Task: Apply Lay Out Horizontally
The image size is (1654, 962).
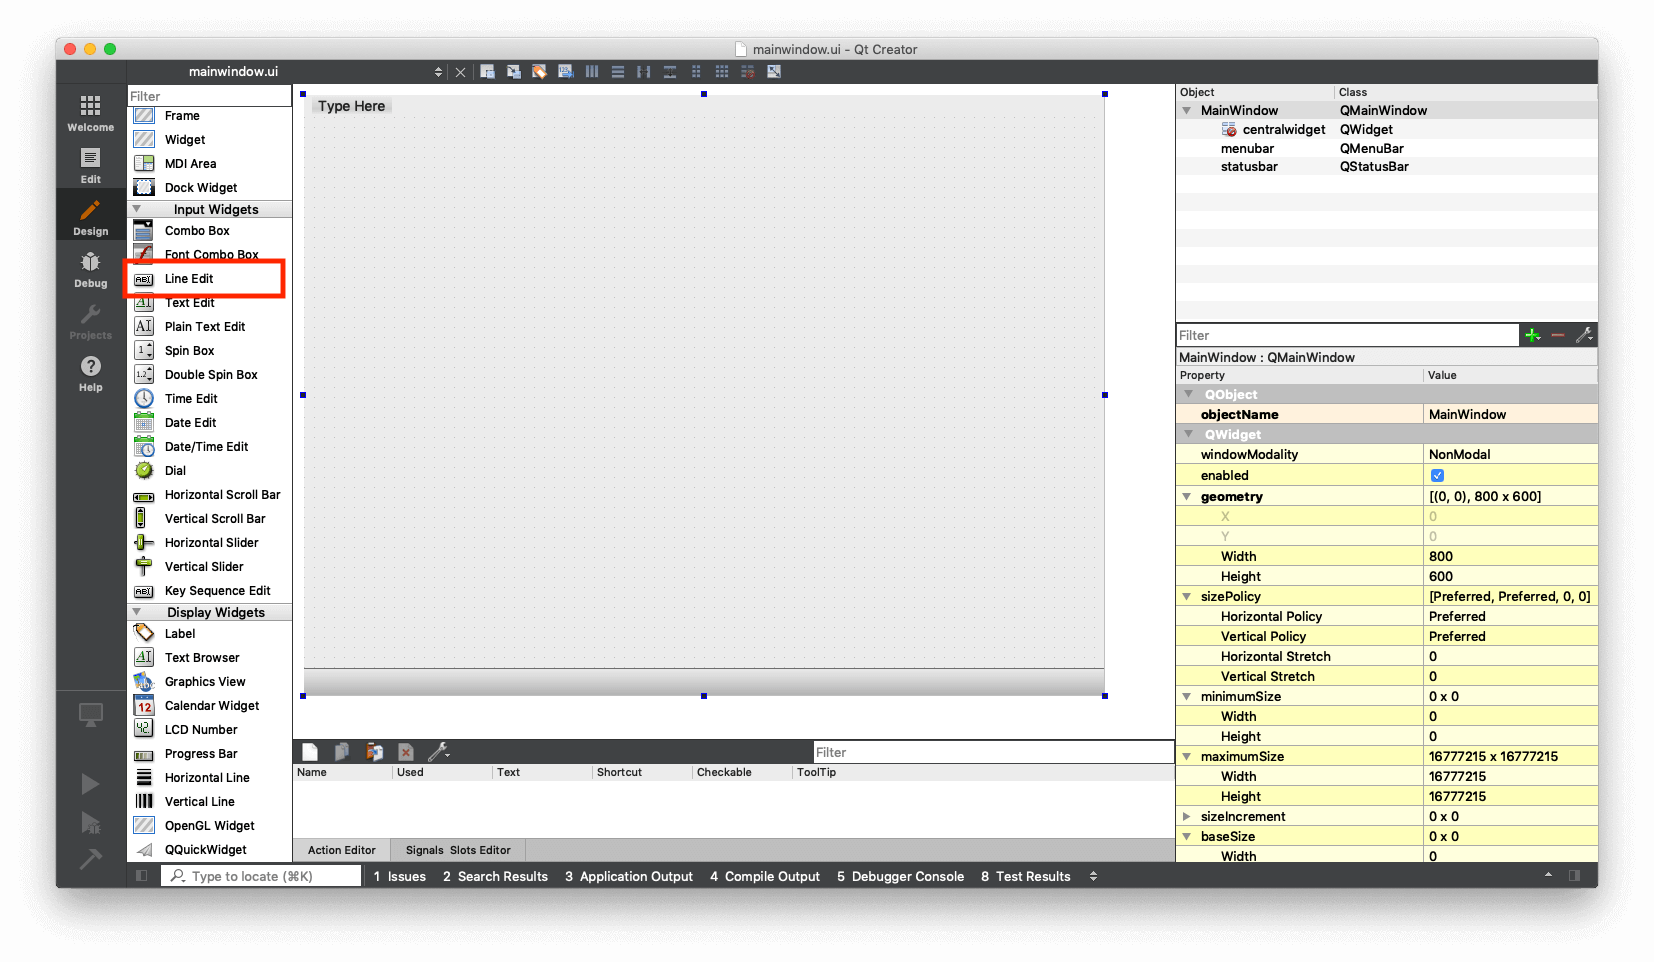Action: click(x=592, y=71)
